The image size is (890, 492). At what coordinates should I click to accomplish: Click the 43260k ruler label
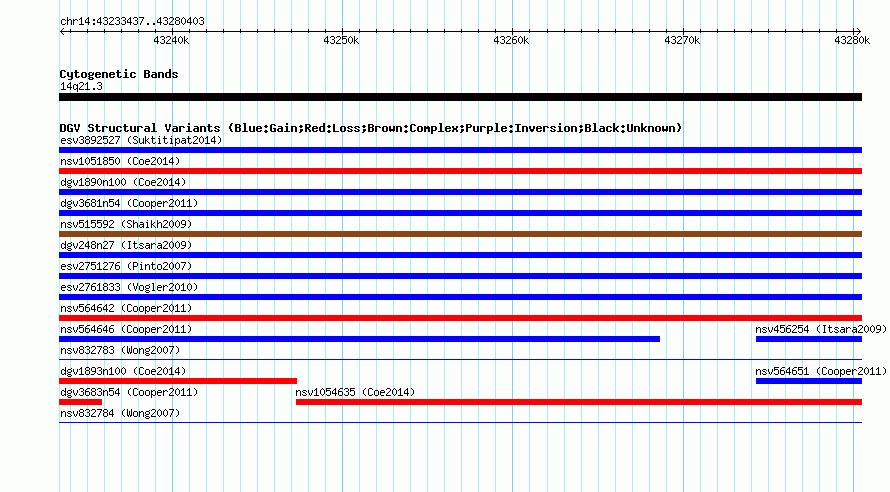(x=511, y=40)
